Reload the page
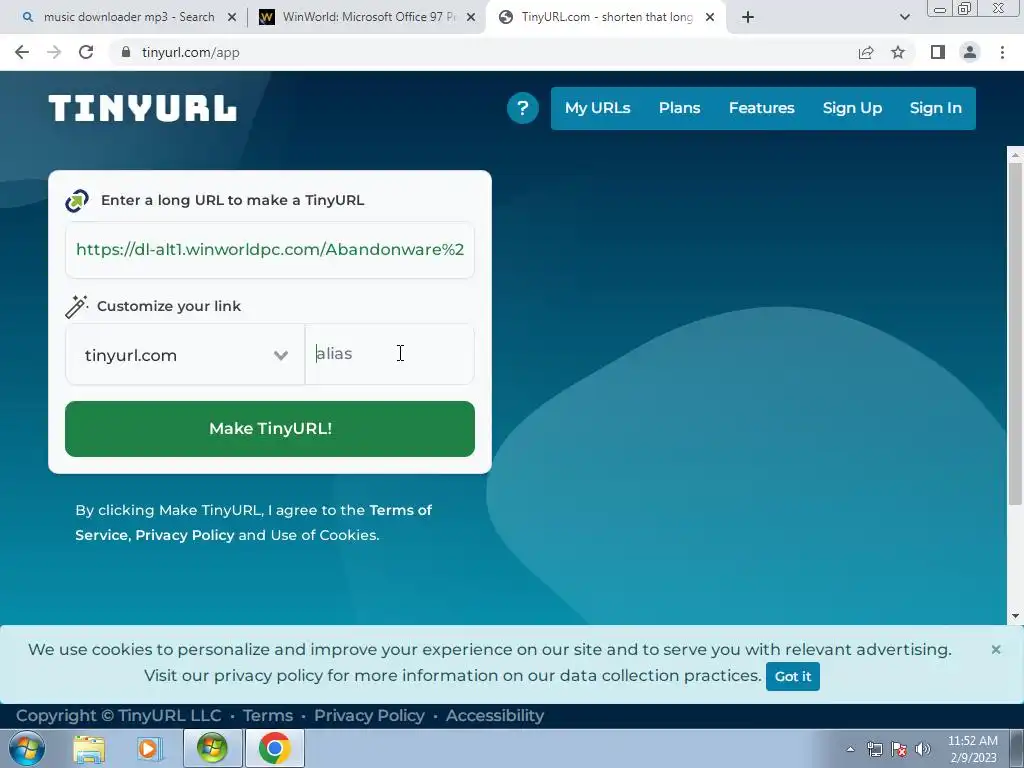The height and width of the screenshot is (768, 1024). point(86,52)
